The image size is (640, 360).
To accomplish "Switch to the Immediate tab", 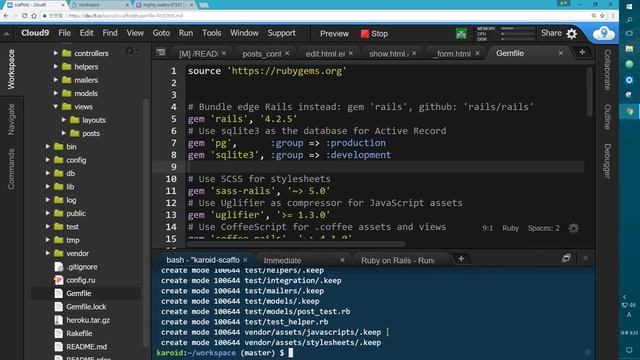I will click(x=282, y=260).
